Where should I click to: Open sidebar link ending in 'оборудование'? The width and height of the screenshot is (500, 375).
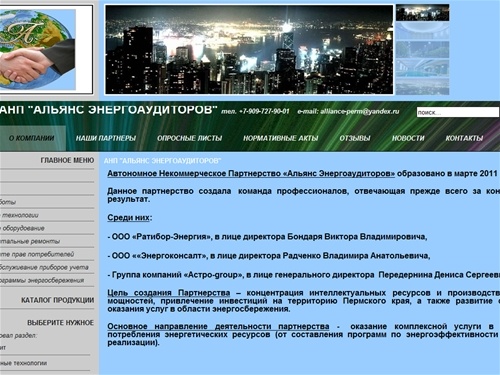(x=22, y=228)
